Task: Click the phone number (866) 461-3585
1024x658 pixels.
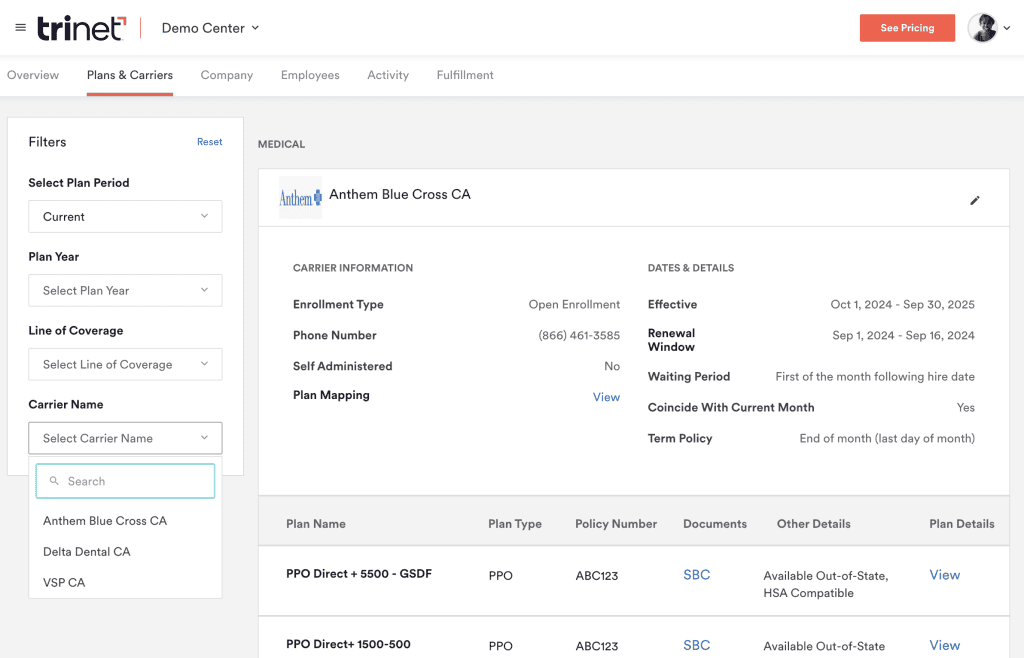Action: (x=579, y=336)
